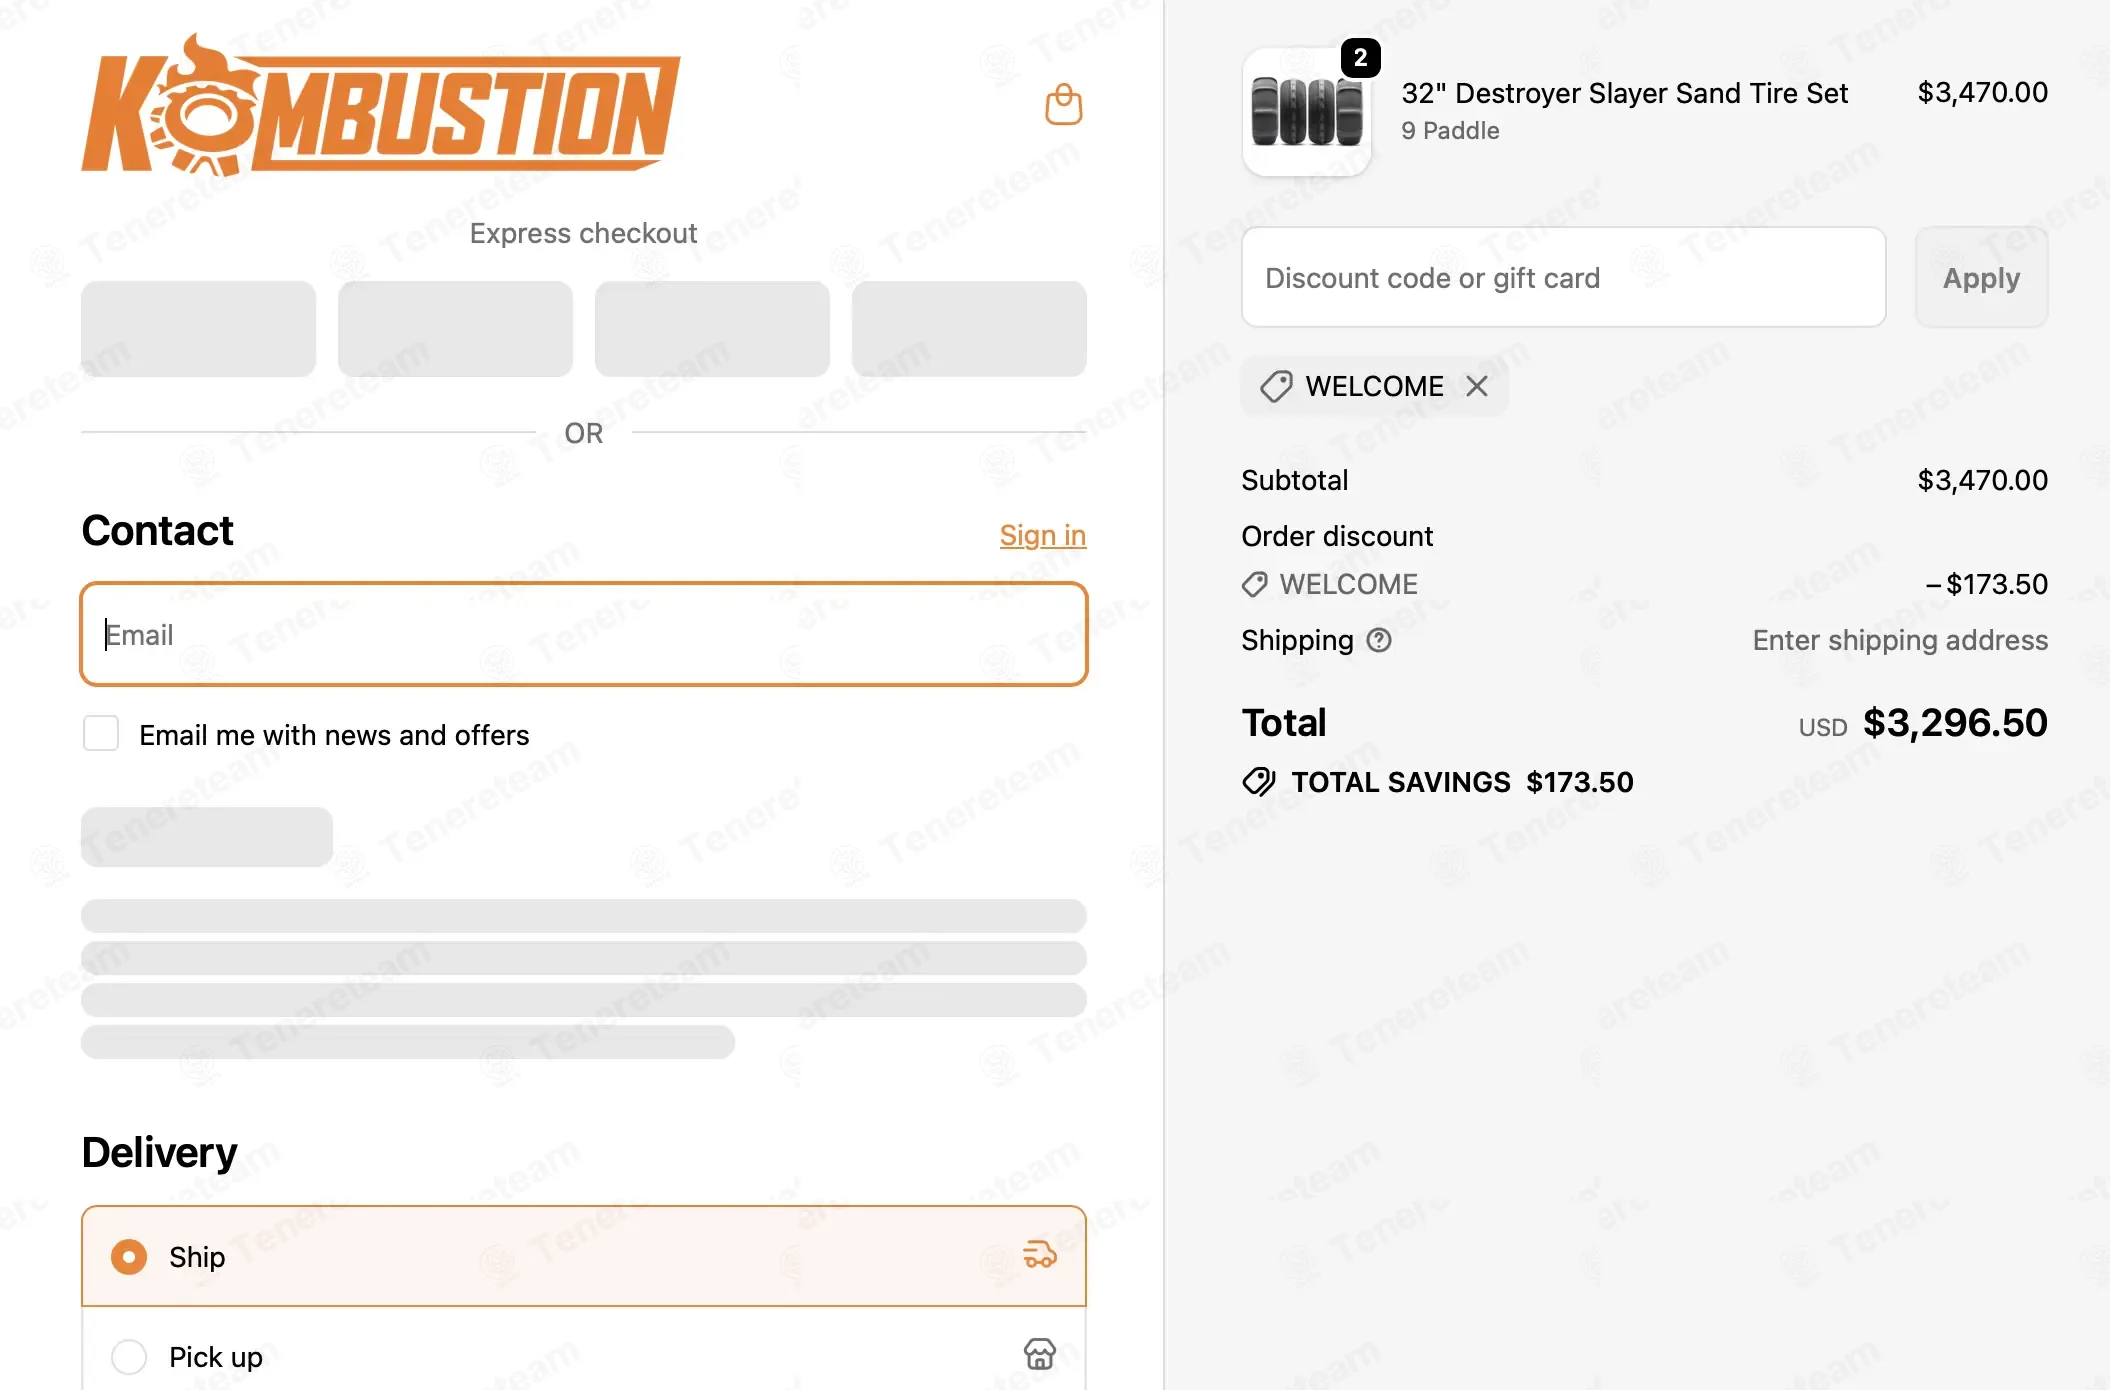Click the discount amount '−$173.50'
2110x1390 pixels.
coord(1986,584)
